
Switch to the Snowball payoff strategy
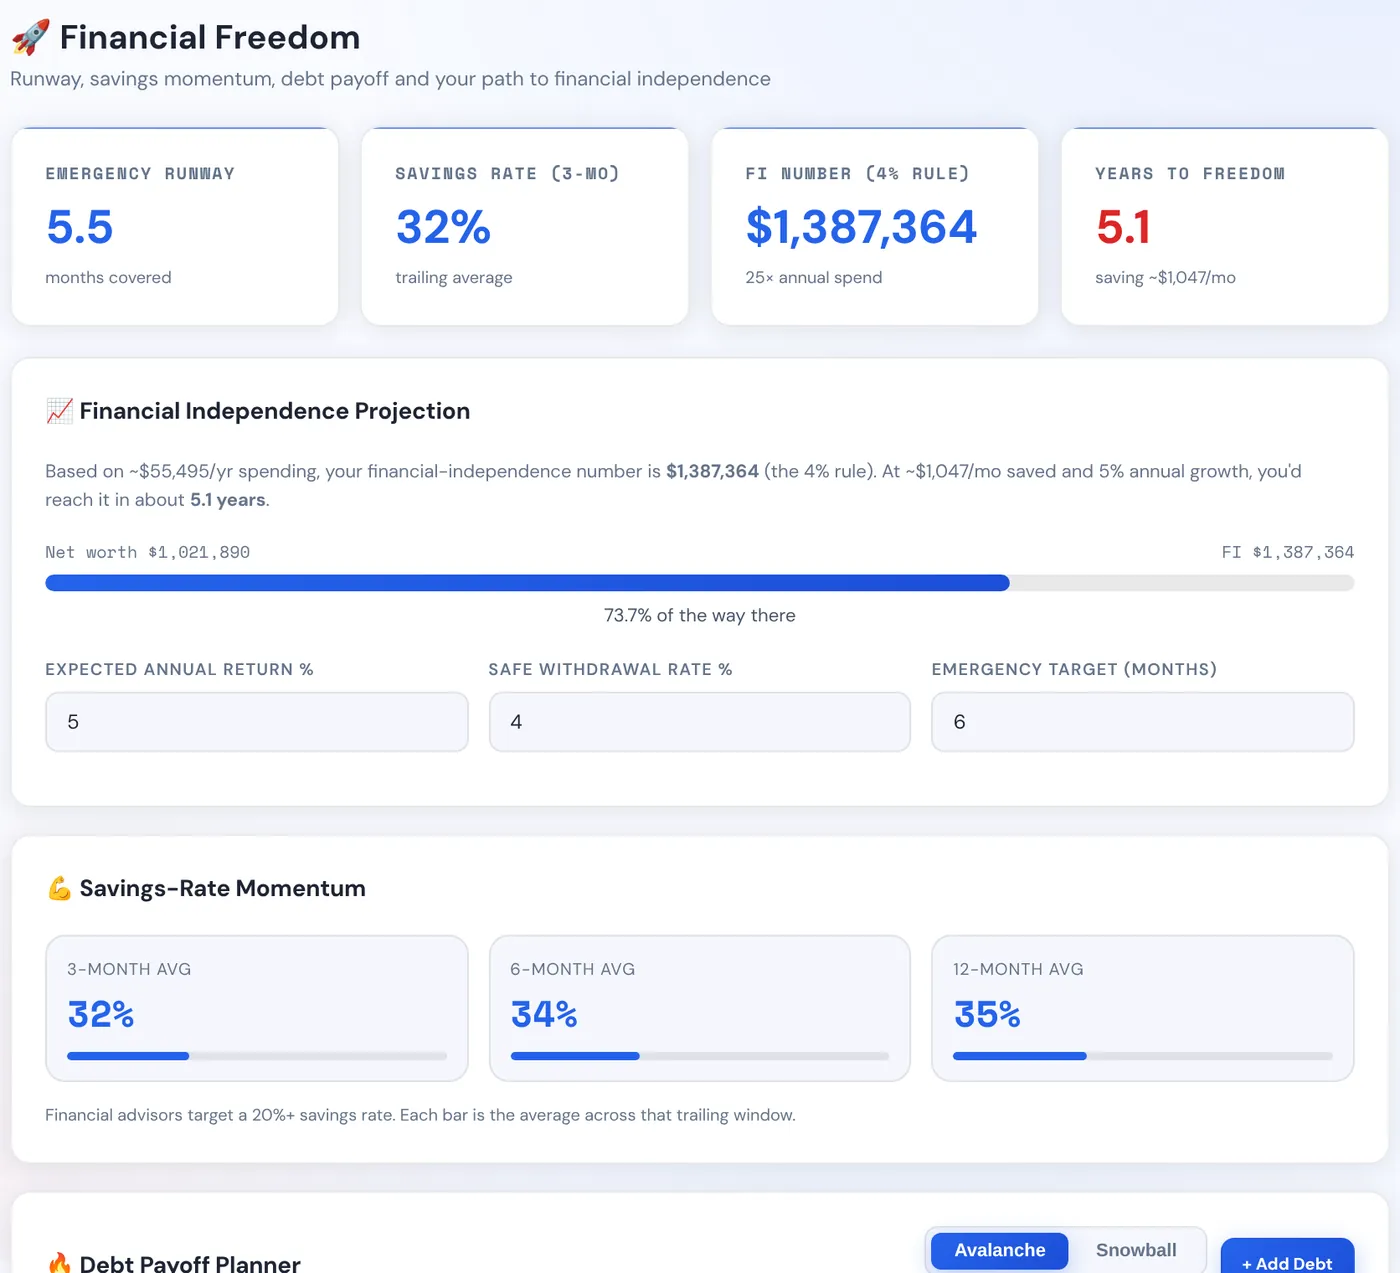[1136, 1250]
